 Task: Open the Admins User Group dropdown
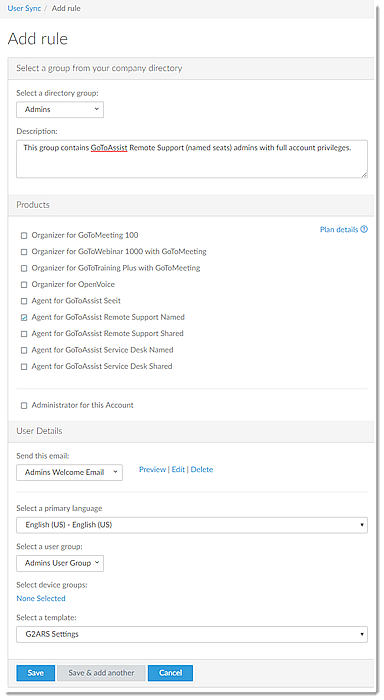[x=60, y=563]
